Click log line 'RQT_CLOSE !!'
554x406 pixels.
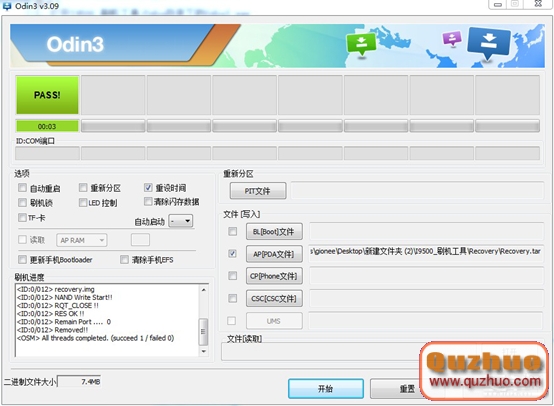[x=58, y=305]
